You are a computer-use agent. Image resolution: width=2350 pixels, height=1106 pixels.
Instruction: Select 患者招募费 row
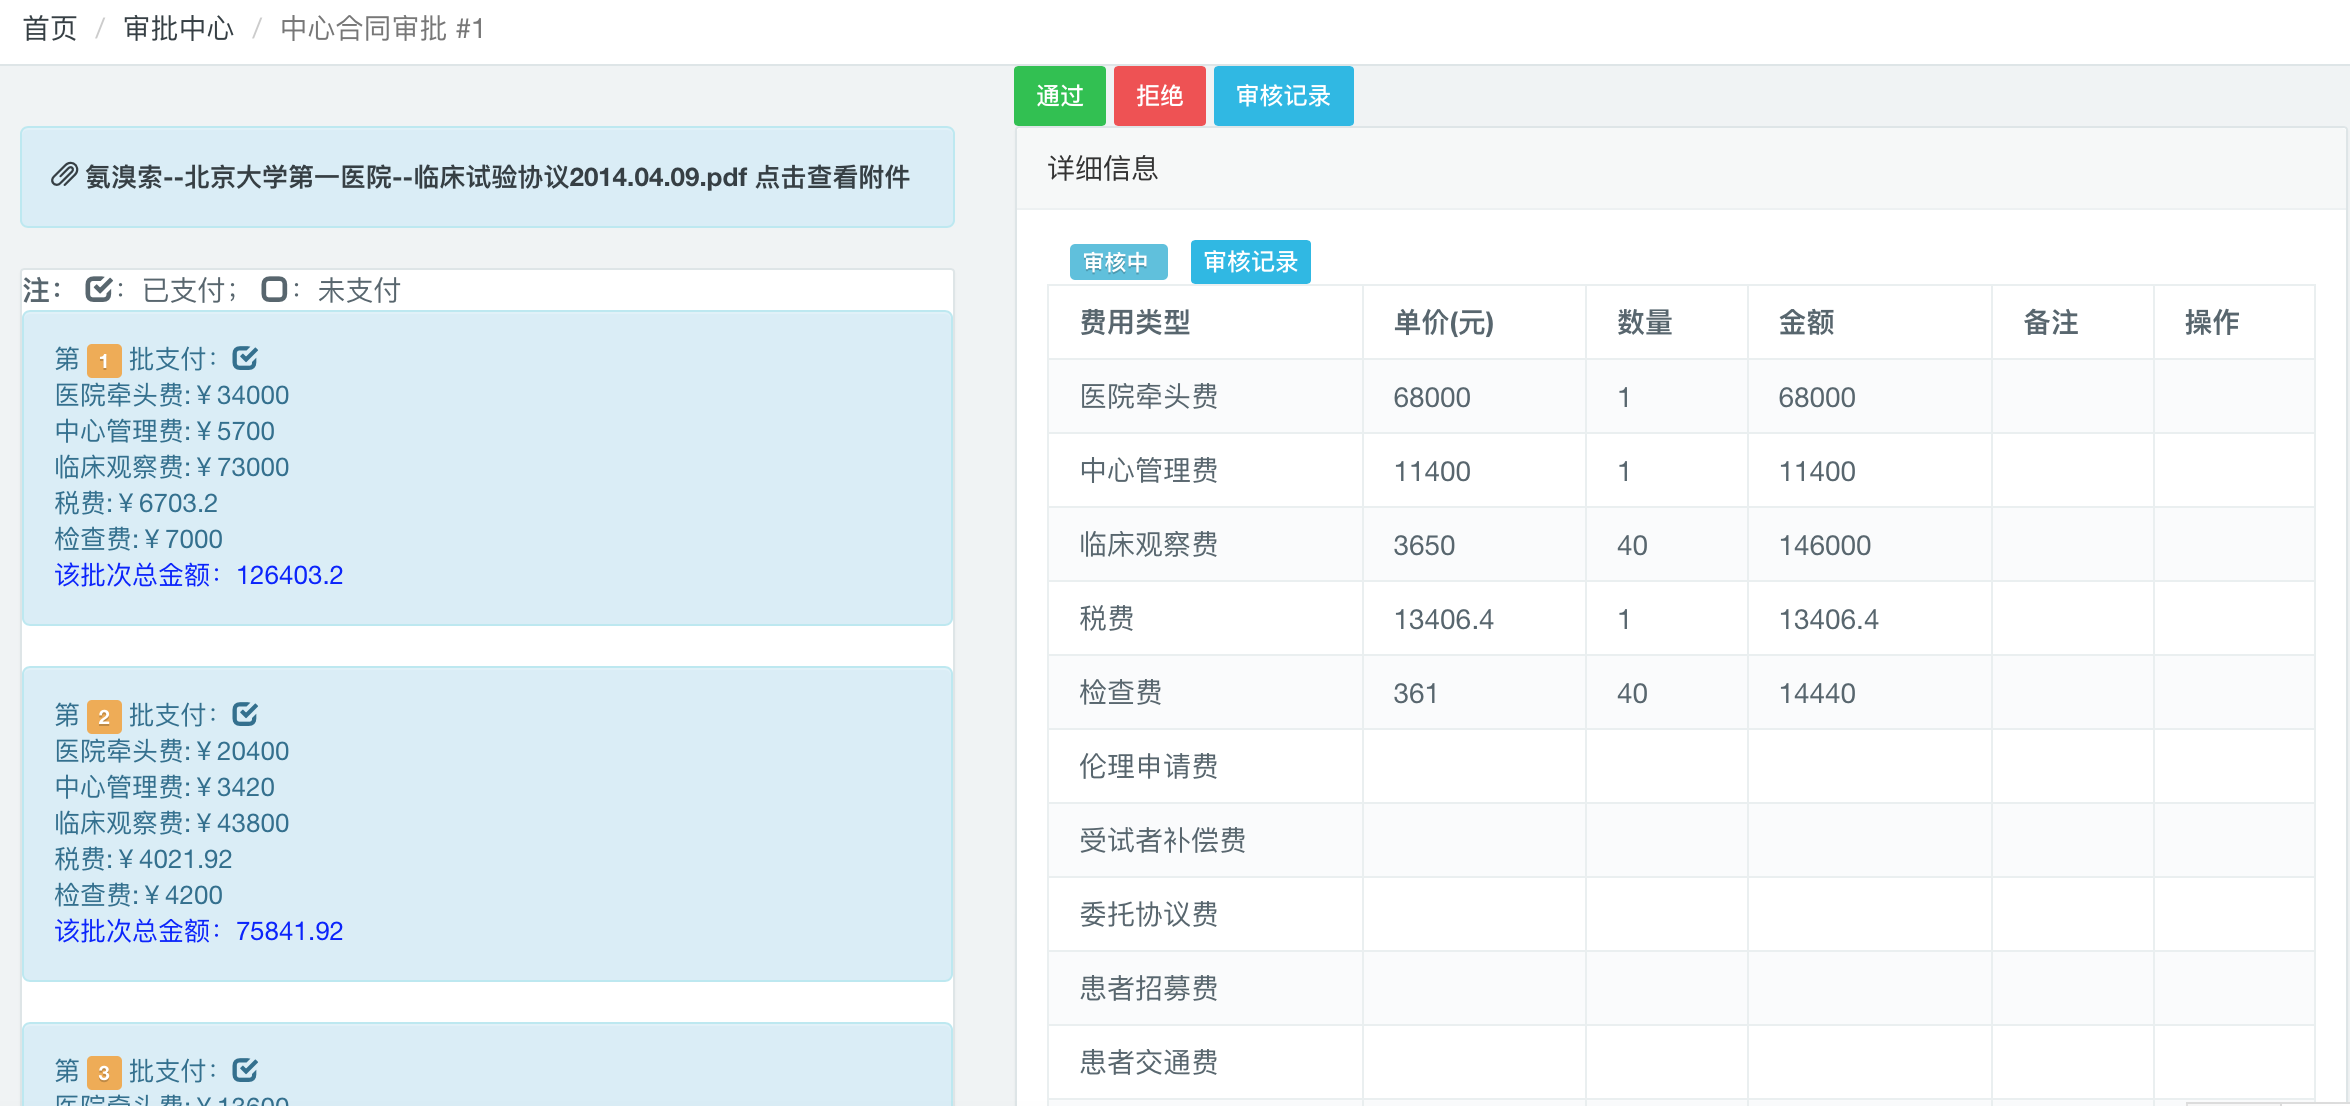tap(1681, 988)
